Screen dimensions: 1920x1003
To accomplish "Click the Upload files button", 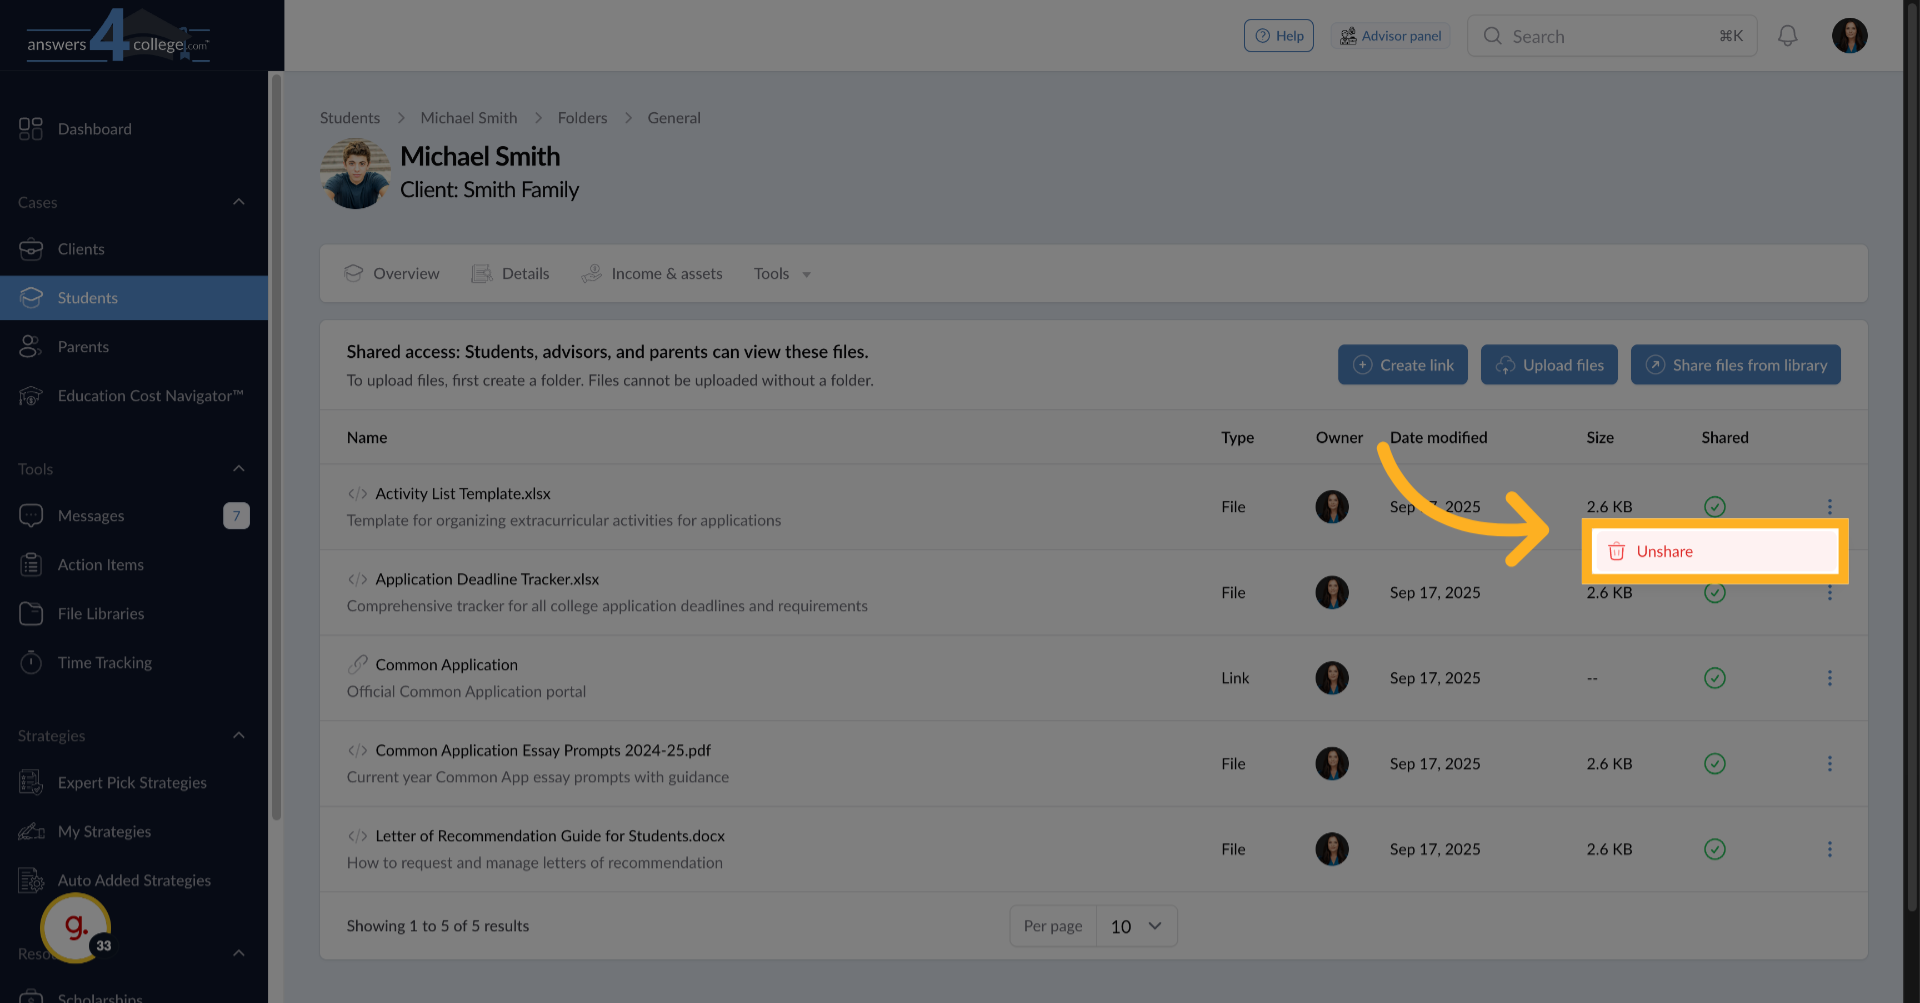I will click(x=1548, y=365).
